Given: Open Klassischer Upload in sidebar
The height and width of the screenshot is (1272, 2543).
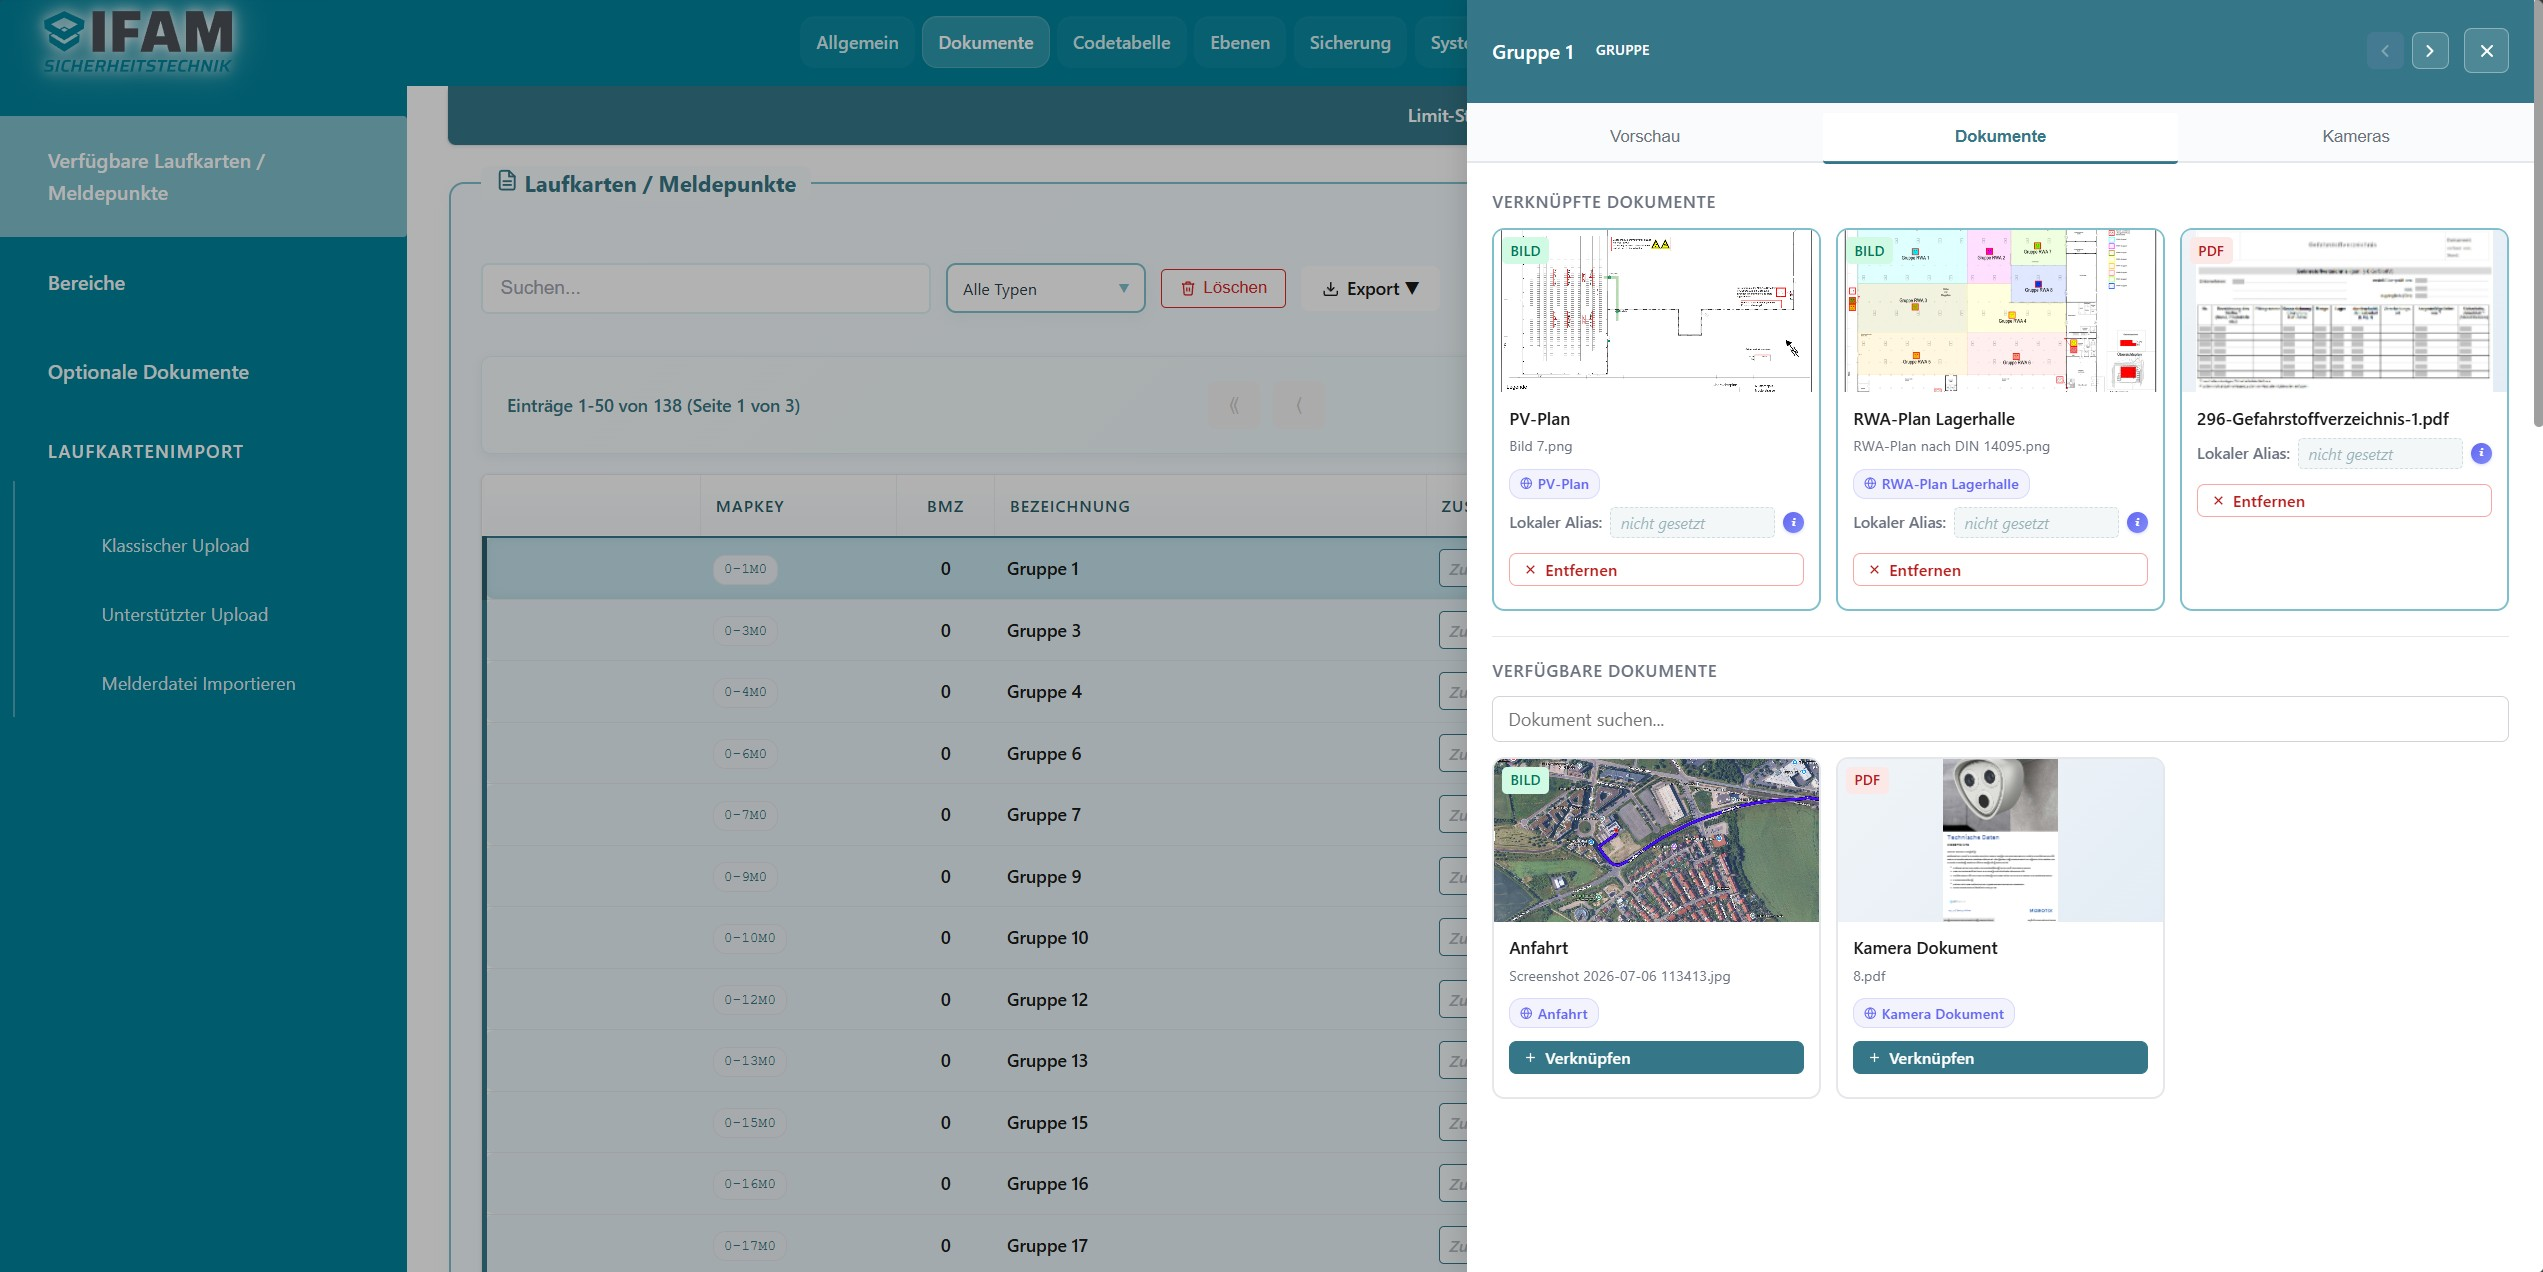Looking at the screenshot, I should pos(175,546).
